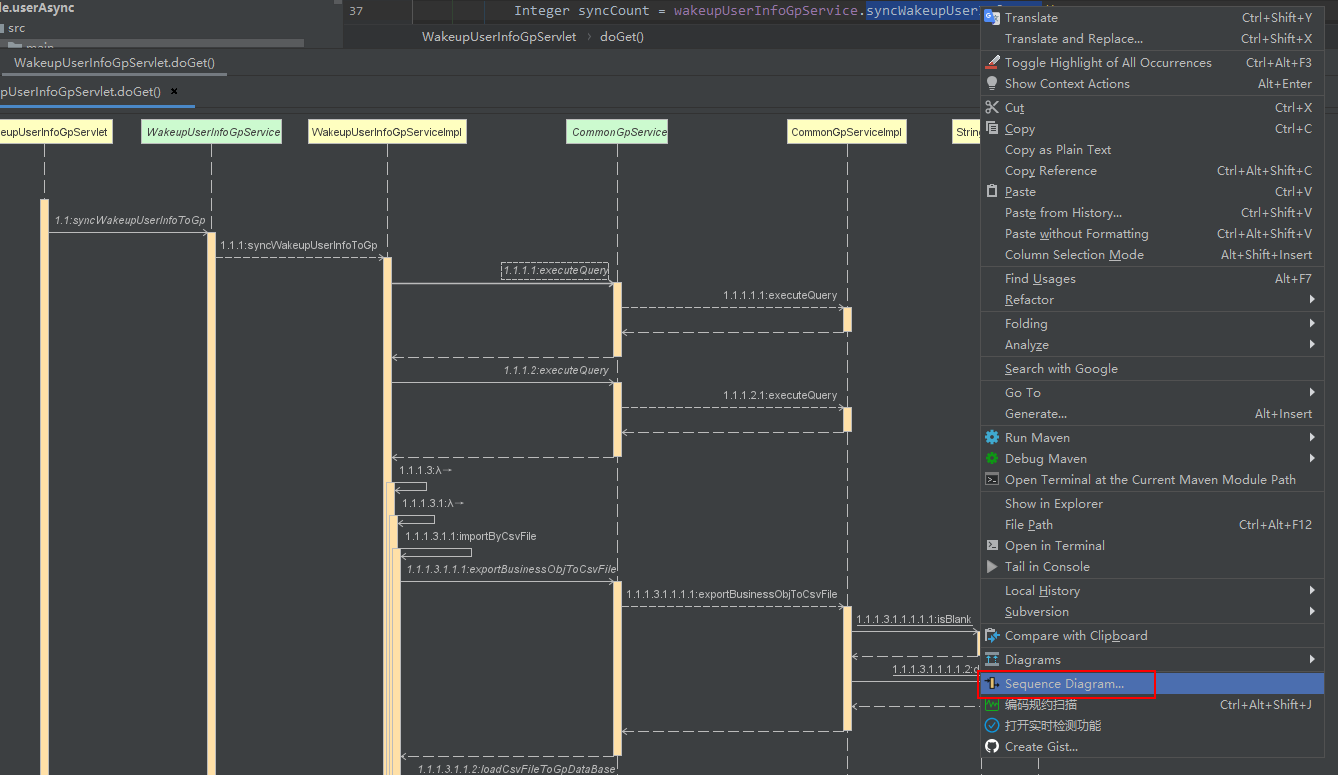Enable Column Selection Mode
The image size is (1338, 775).
pyautogui.click(x=1074, y=254)
